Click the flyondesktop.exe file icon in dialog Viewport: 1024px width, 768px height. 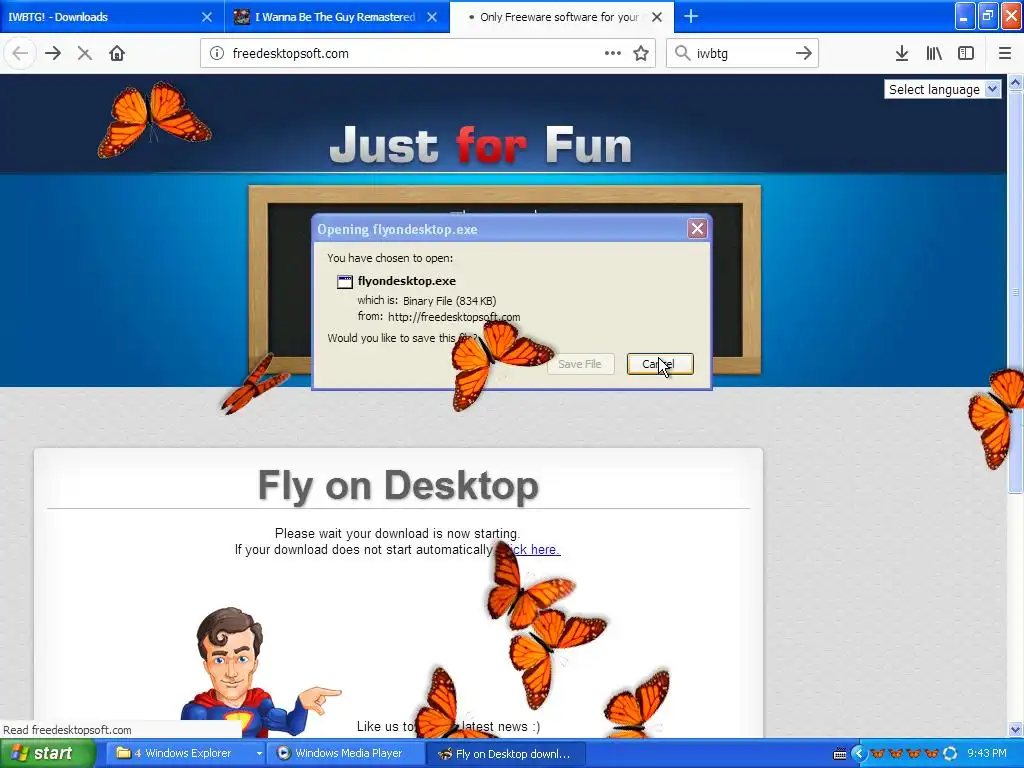[x=344, y=281]
